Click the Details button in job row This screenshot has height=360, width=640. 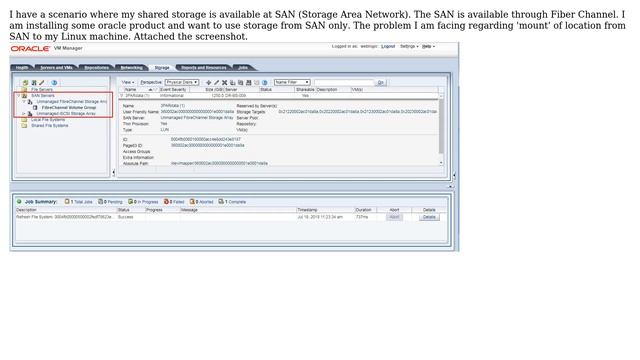coord(429,217)
